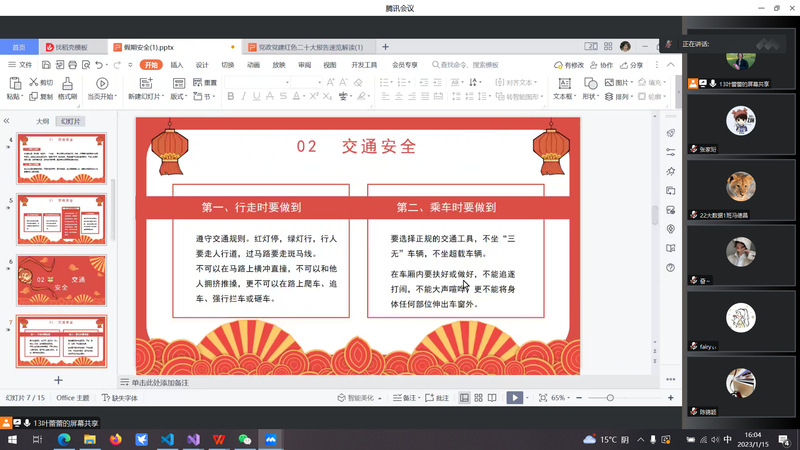The height and width of the screenshot is (450, 800).
Task: Toggle Strikethrough (S) formatting
Action: click(x=283, y=96)
